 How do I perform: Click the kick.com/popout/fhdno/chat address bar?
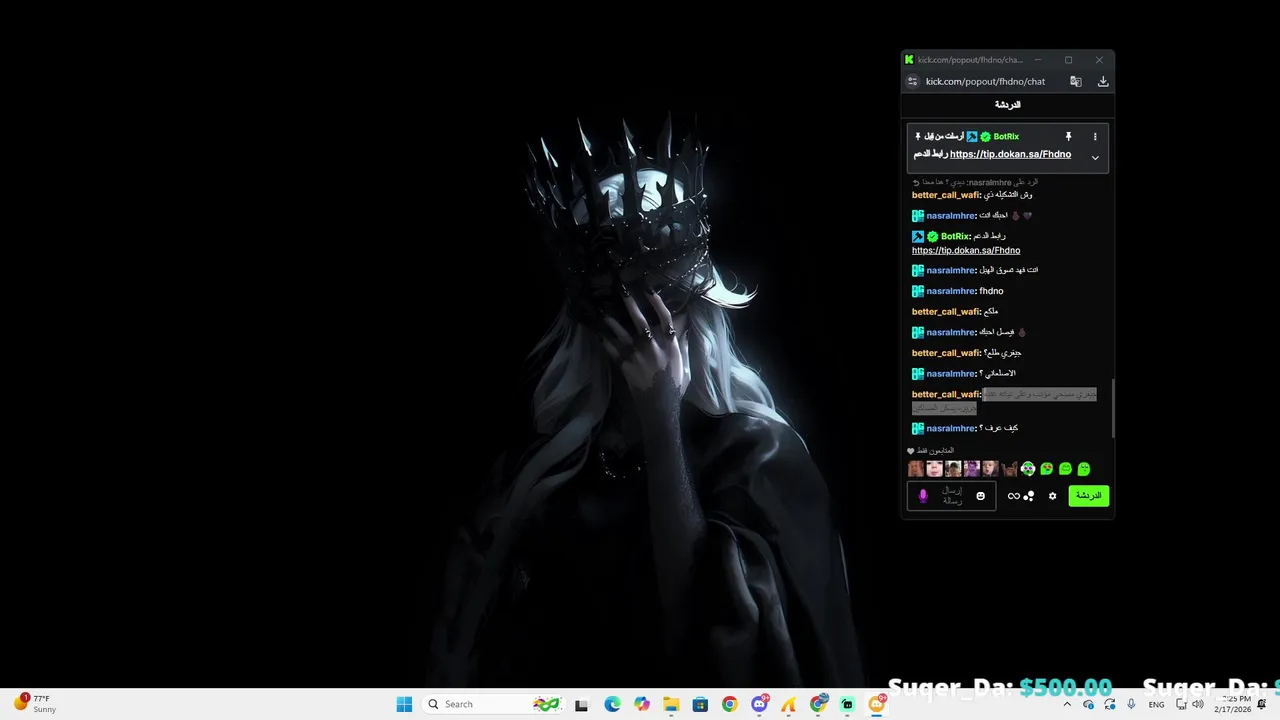click(x=985, y=82)
